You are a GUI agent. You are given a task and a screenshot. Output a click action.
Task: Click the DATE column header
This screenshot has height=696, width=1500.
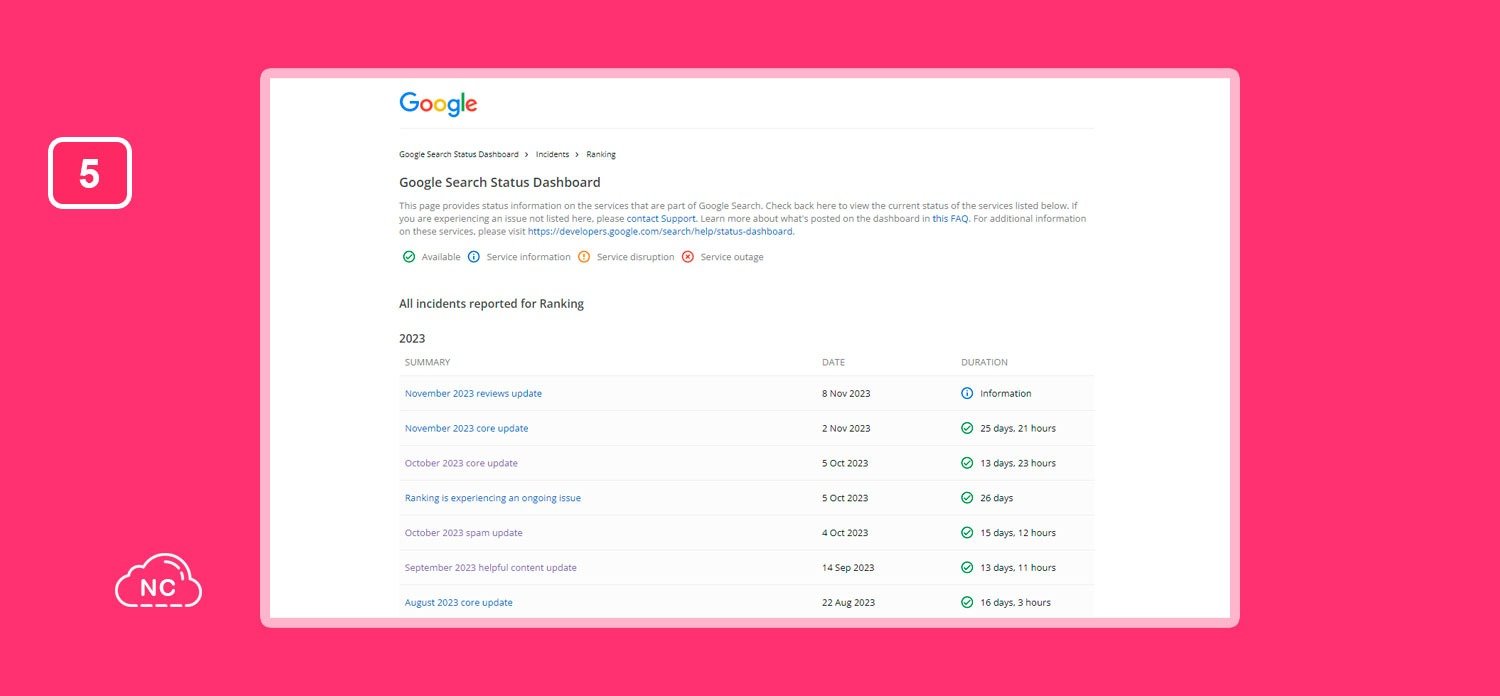833,362
